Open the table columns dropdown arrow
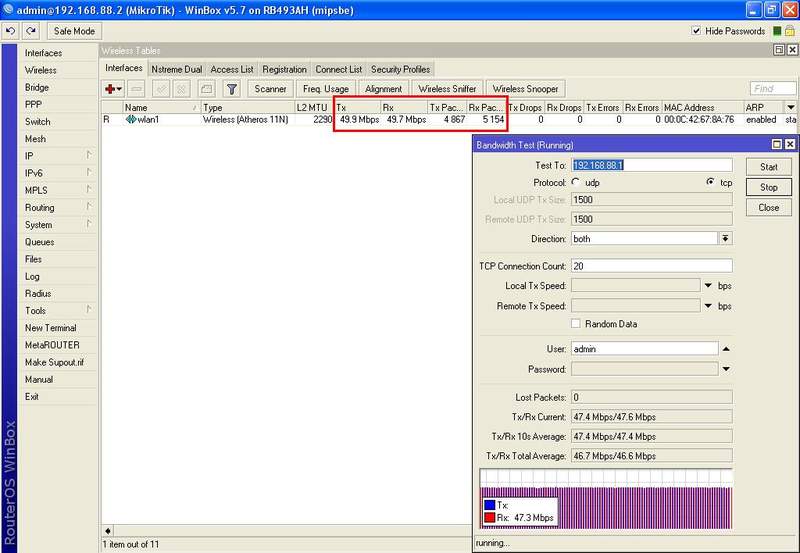 (x=790, y=107)
